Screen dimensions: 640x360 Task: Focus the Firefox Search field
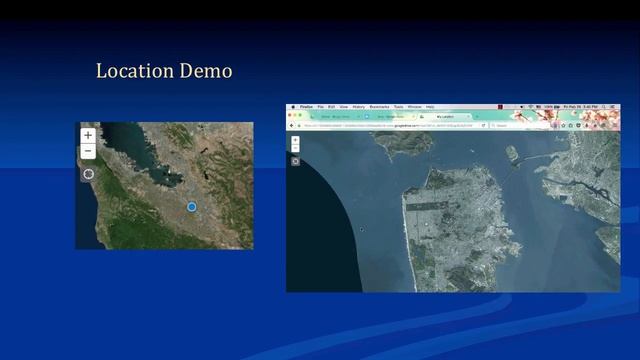tap(519, 126)
